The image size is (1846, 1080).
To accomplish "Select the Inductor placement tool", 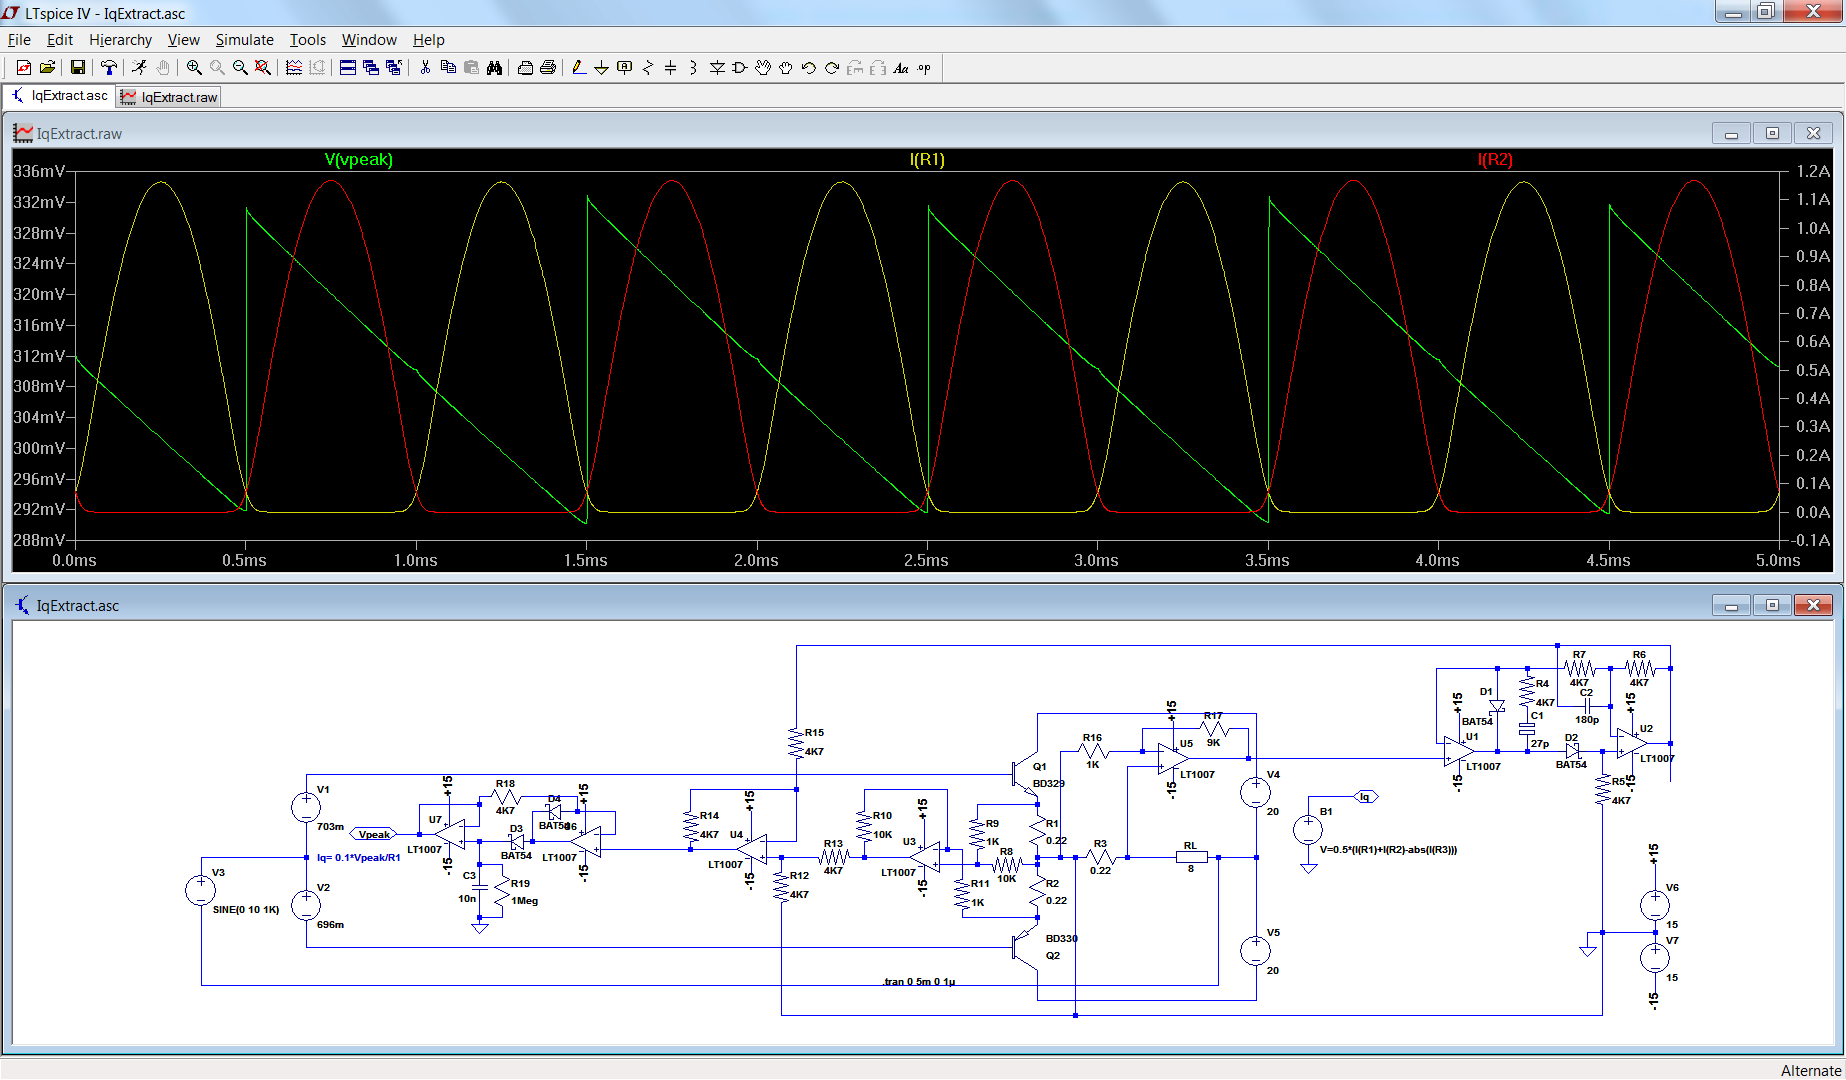I will pos(693,67).
